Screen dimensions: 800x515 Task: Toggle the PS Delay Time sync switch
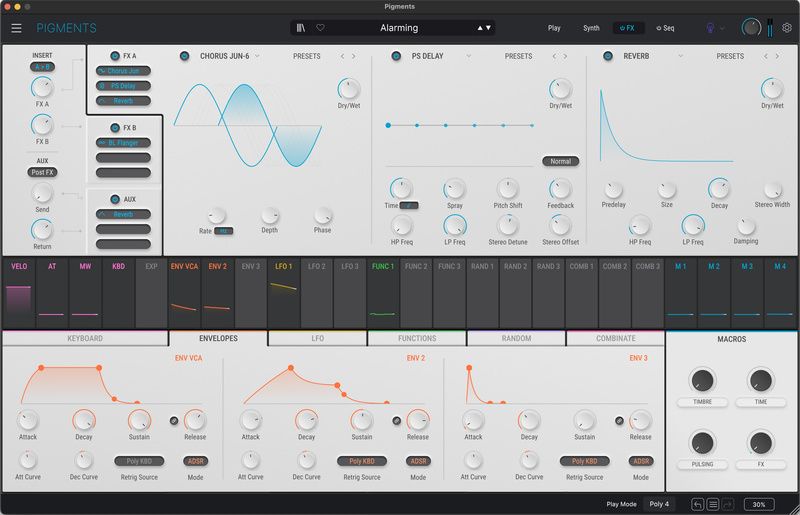[409, 206]
